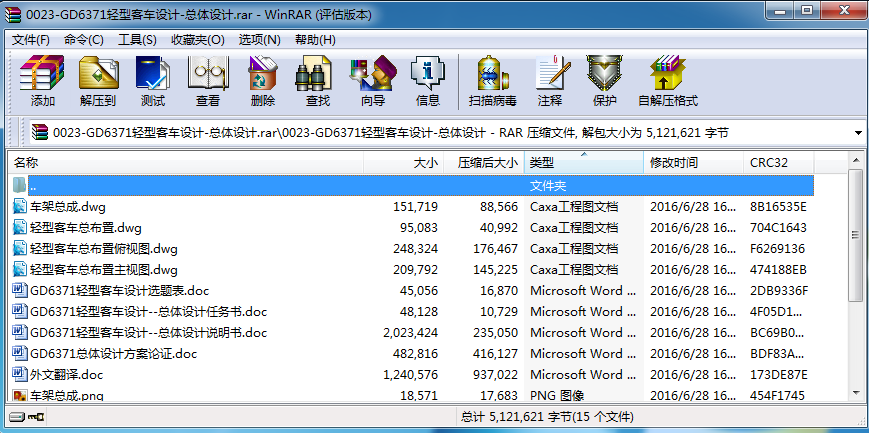Viewport: 869px width, 433px height.
Task: Click the file list scrollbar up arrow
Action: (856, 161)
